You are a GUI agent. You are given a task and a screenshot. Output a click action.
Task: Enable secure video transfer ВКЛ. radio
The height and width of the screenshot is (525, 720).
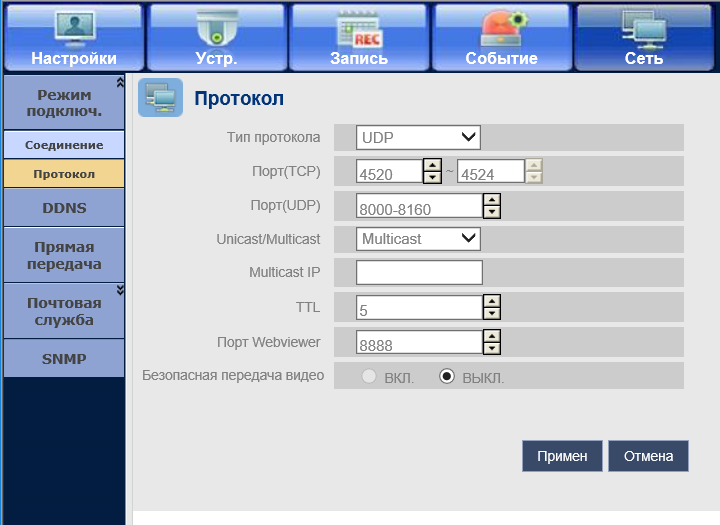point(370,377)
